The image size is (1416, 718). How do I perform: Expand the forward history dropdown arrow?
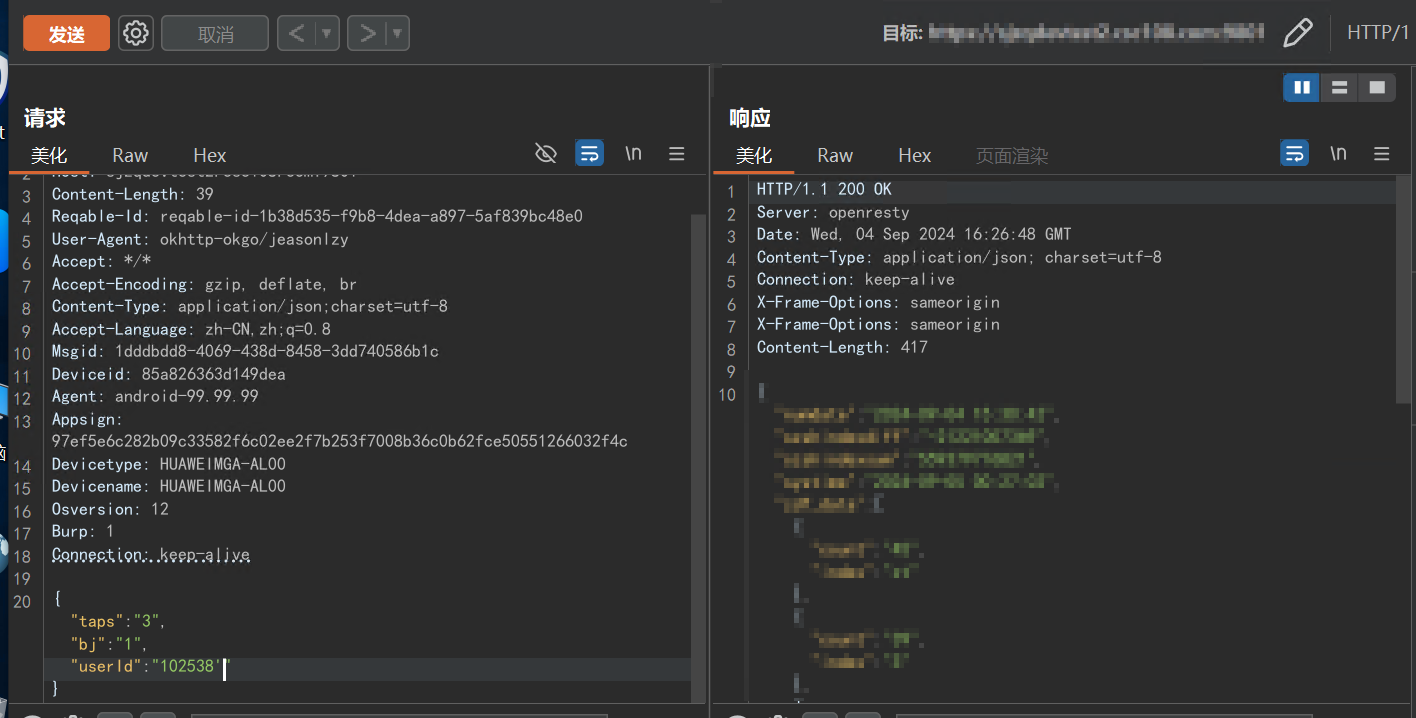coord(397,34)
